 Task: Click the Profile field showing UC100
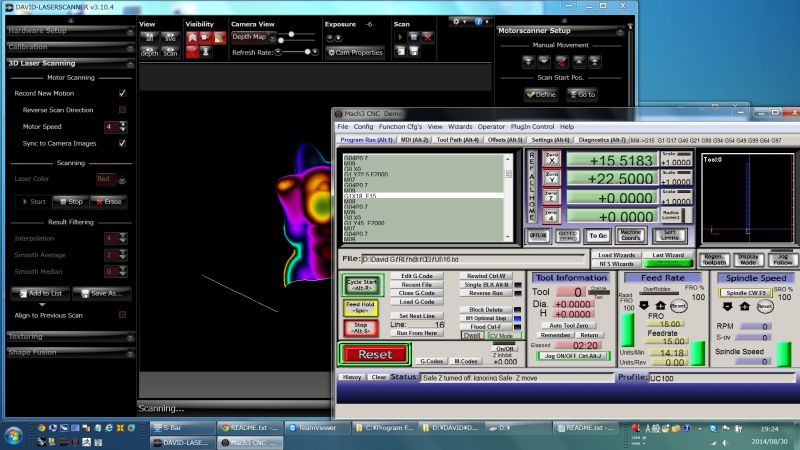click(x=721, y=378)
